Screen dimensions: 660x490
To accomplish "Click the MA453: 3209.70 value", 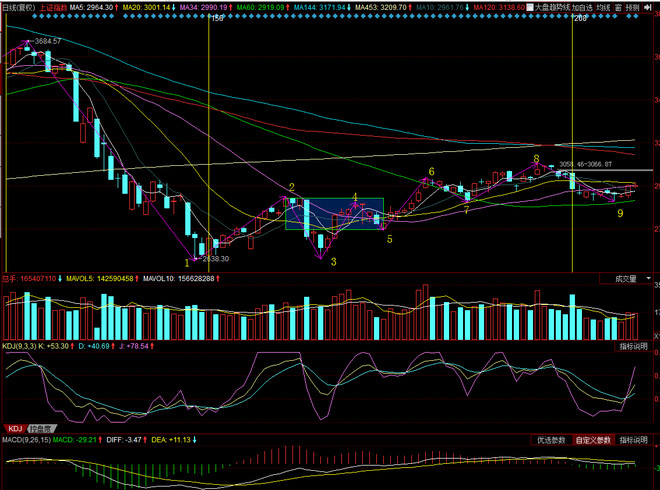I will pos(383,7).
